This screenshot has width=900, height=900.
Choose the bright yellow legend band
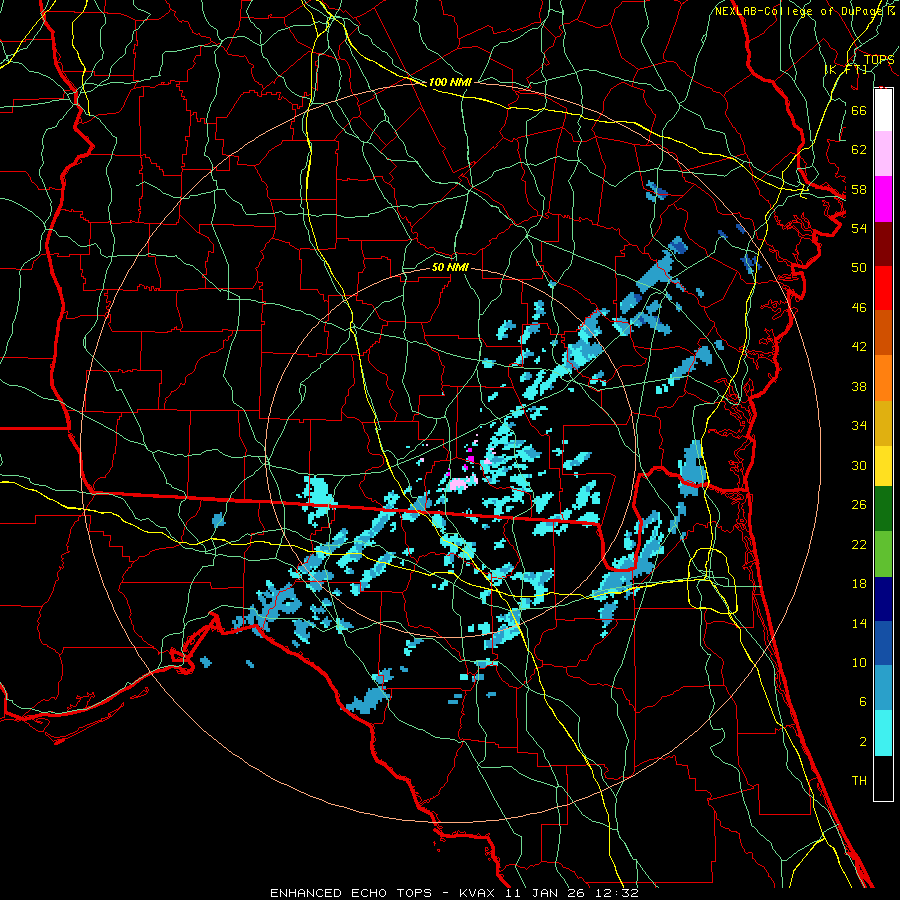click(883, 466)
